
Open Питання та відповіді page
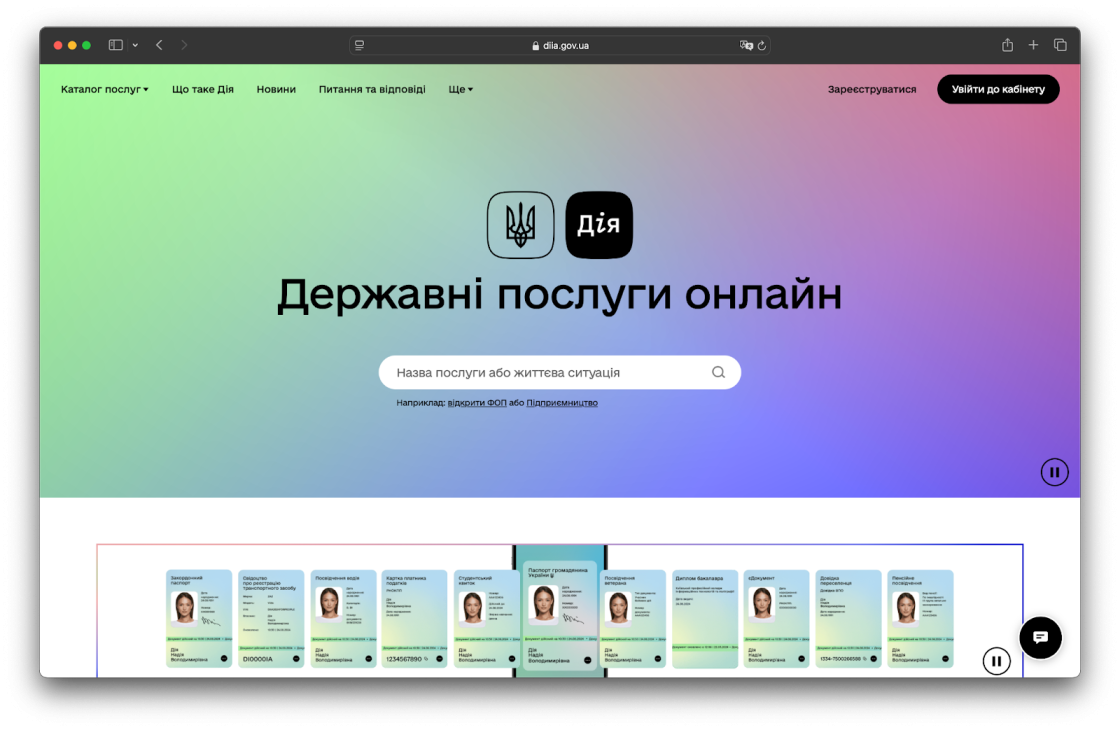(372, 89)
